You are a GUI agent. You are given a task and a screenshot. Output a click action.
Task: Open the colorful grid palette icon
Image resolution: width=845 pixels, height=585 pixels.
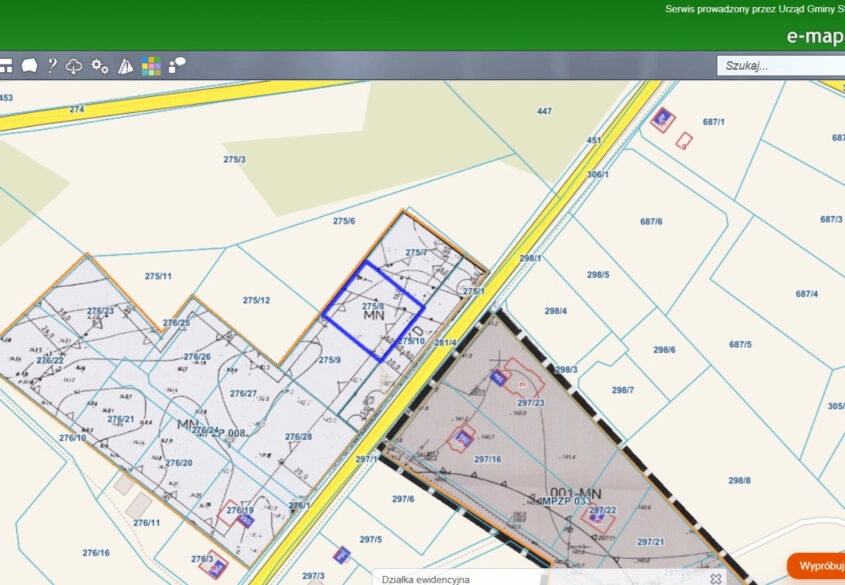(151, 66)
